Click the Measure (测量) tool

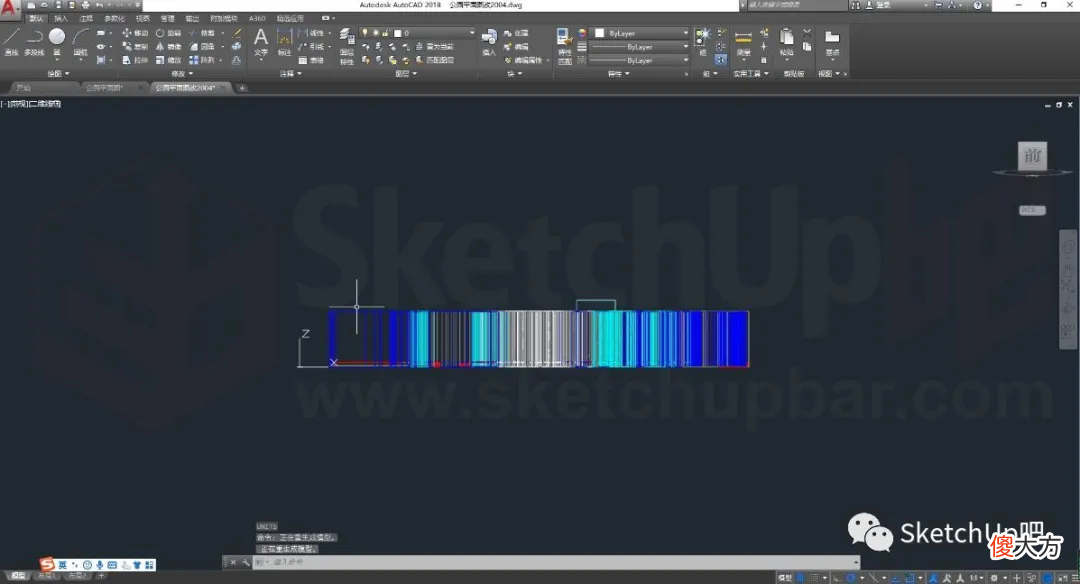(743, 41)
